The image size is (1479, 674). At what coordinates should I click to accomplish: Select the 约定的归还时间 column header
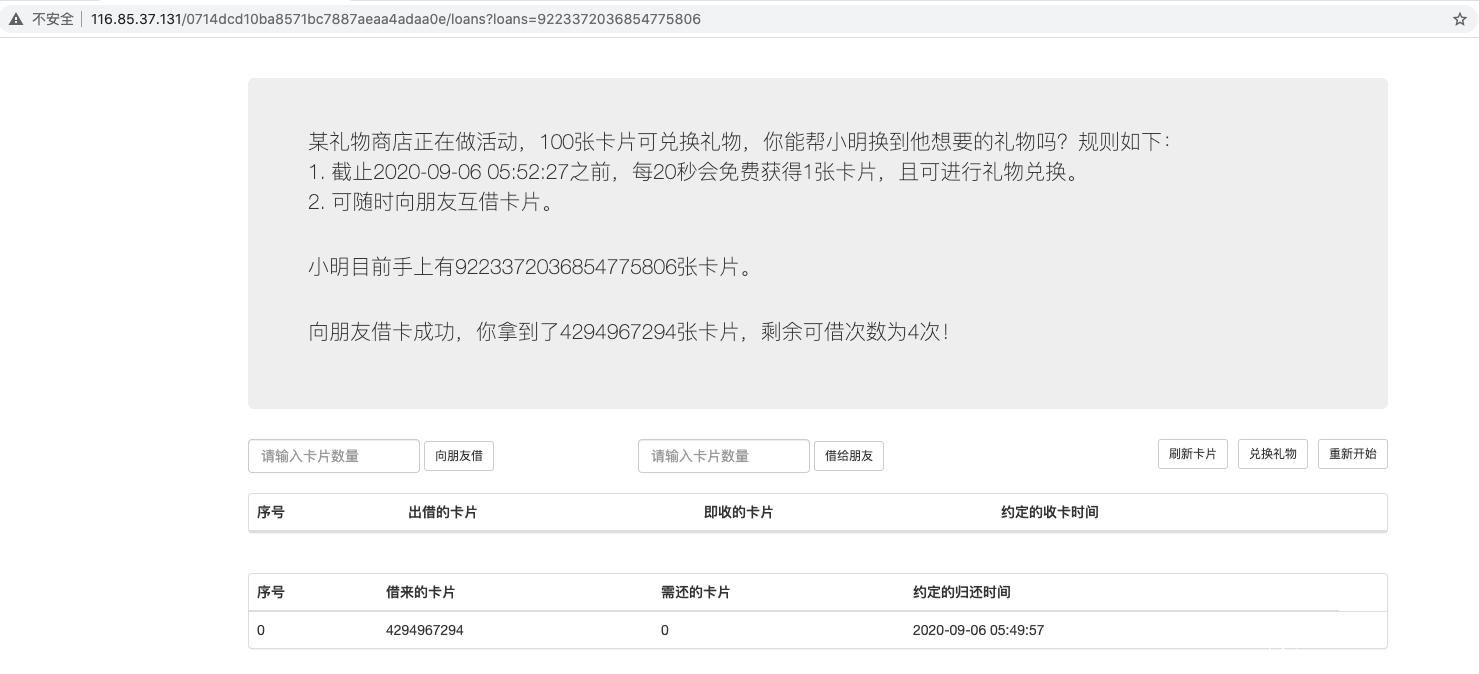961,592
